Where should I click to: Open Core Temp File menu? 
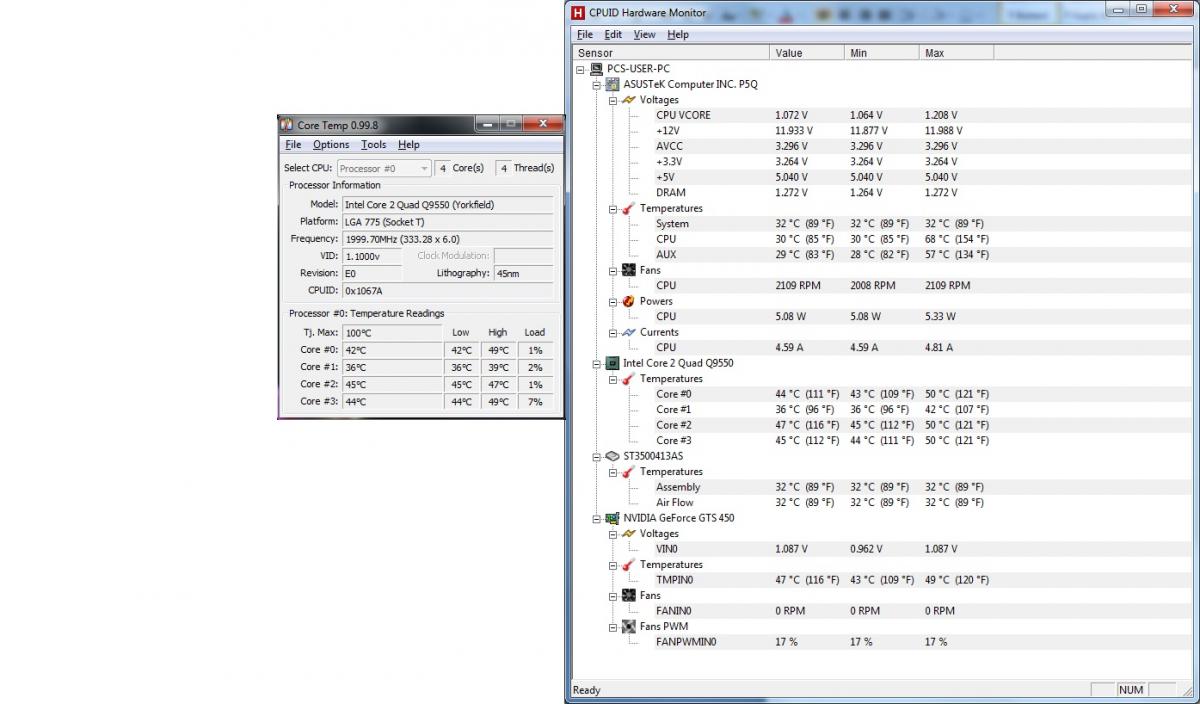[293, 145]
